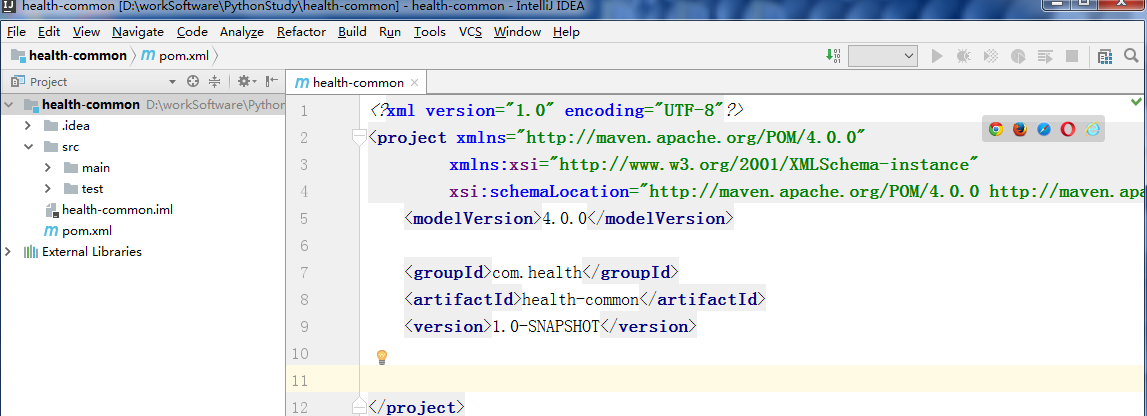
Task: Click Scroll from Source crosshair icon
Action: [x=193, y=81]
